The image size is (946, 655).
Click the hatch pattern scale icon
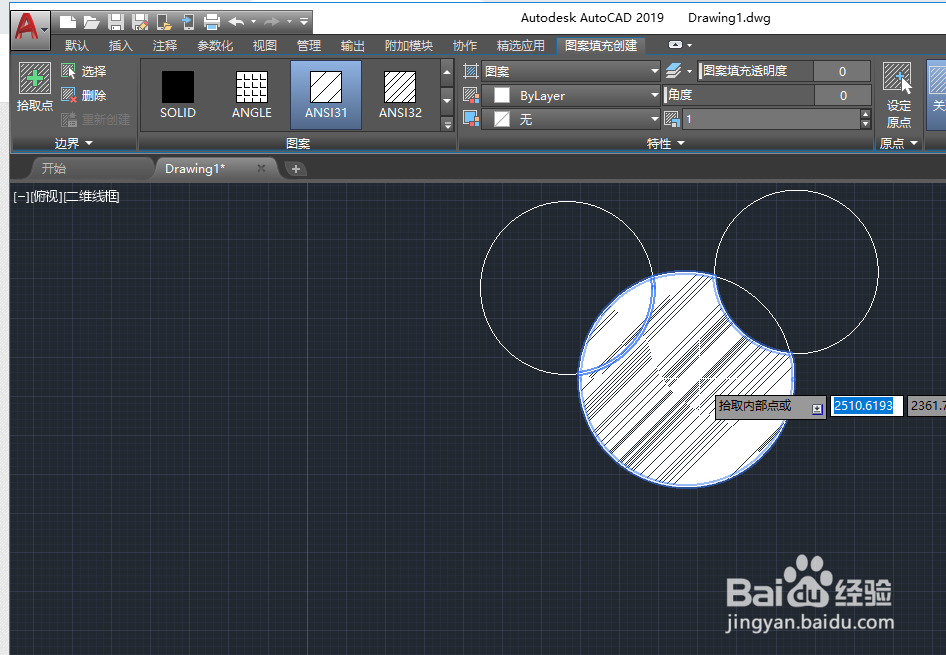(x=671, y=119)
